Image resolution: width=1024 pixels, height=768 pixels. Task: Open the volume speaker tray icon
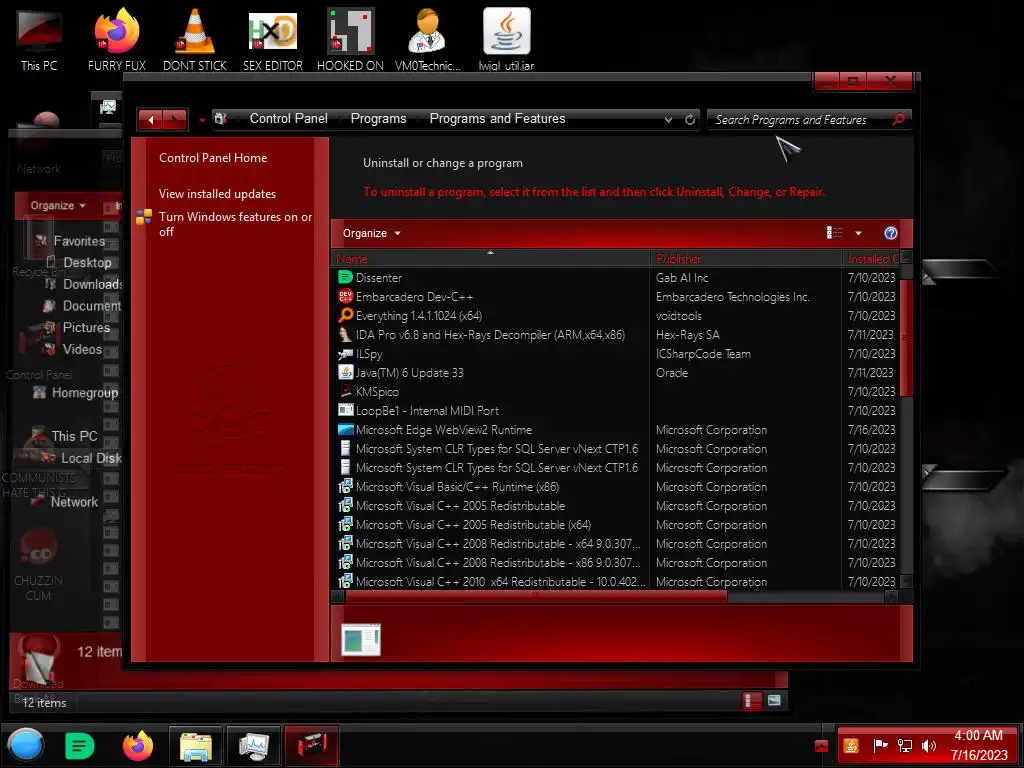pos(928,746)
